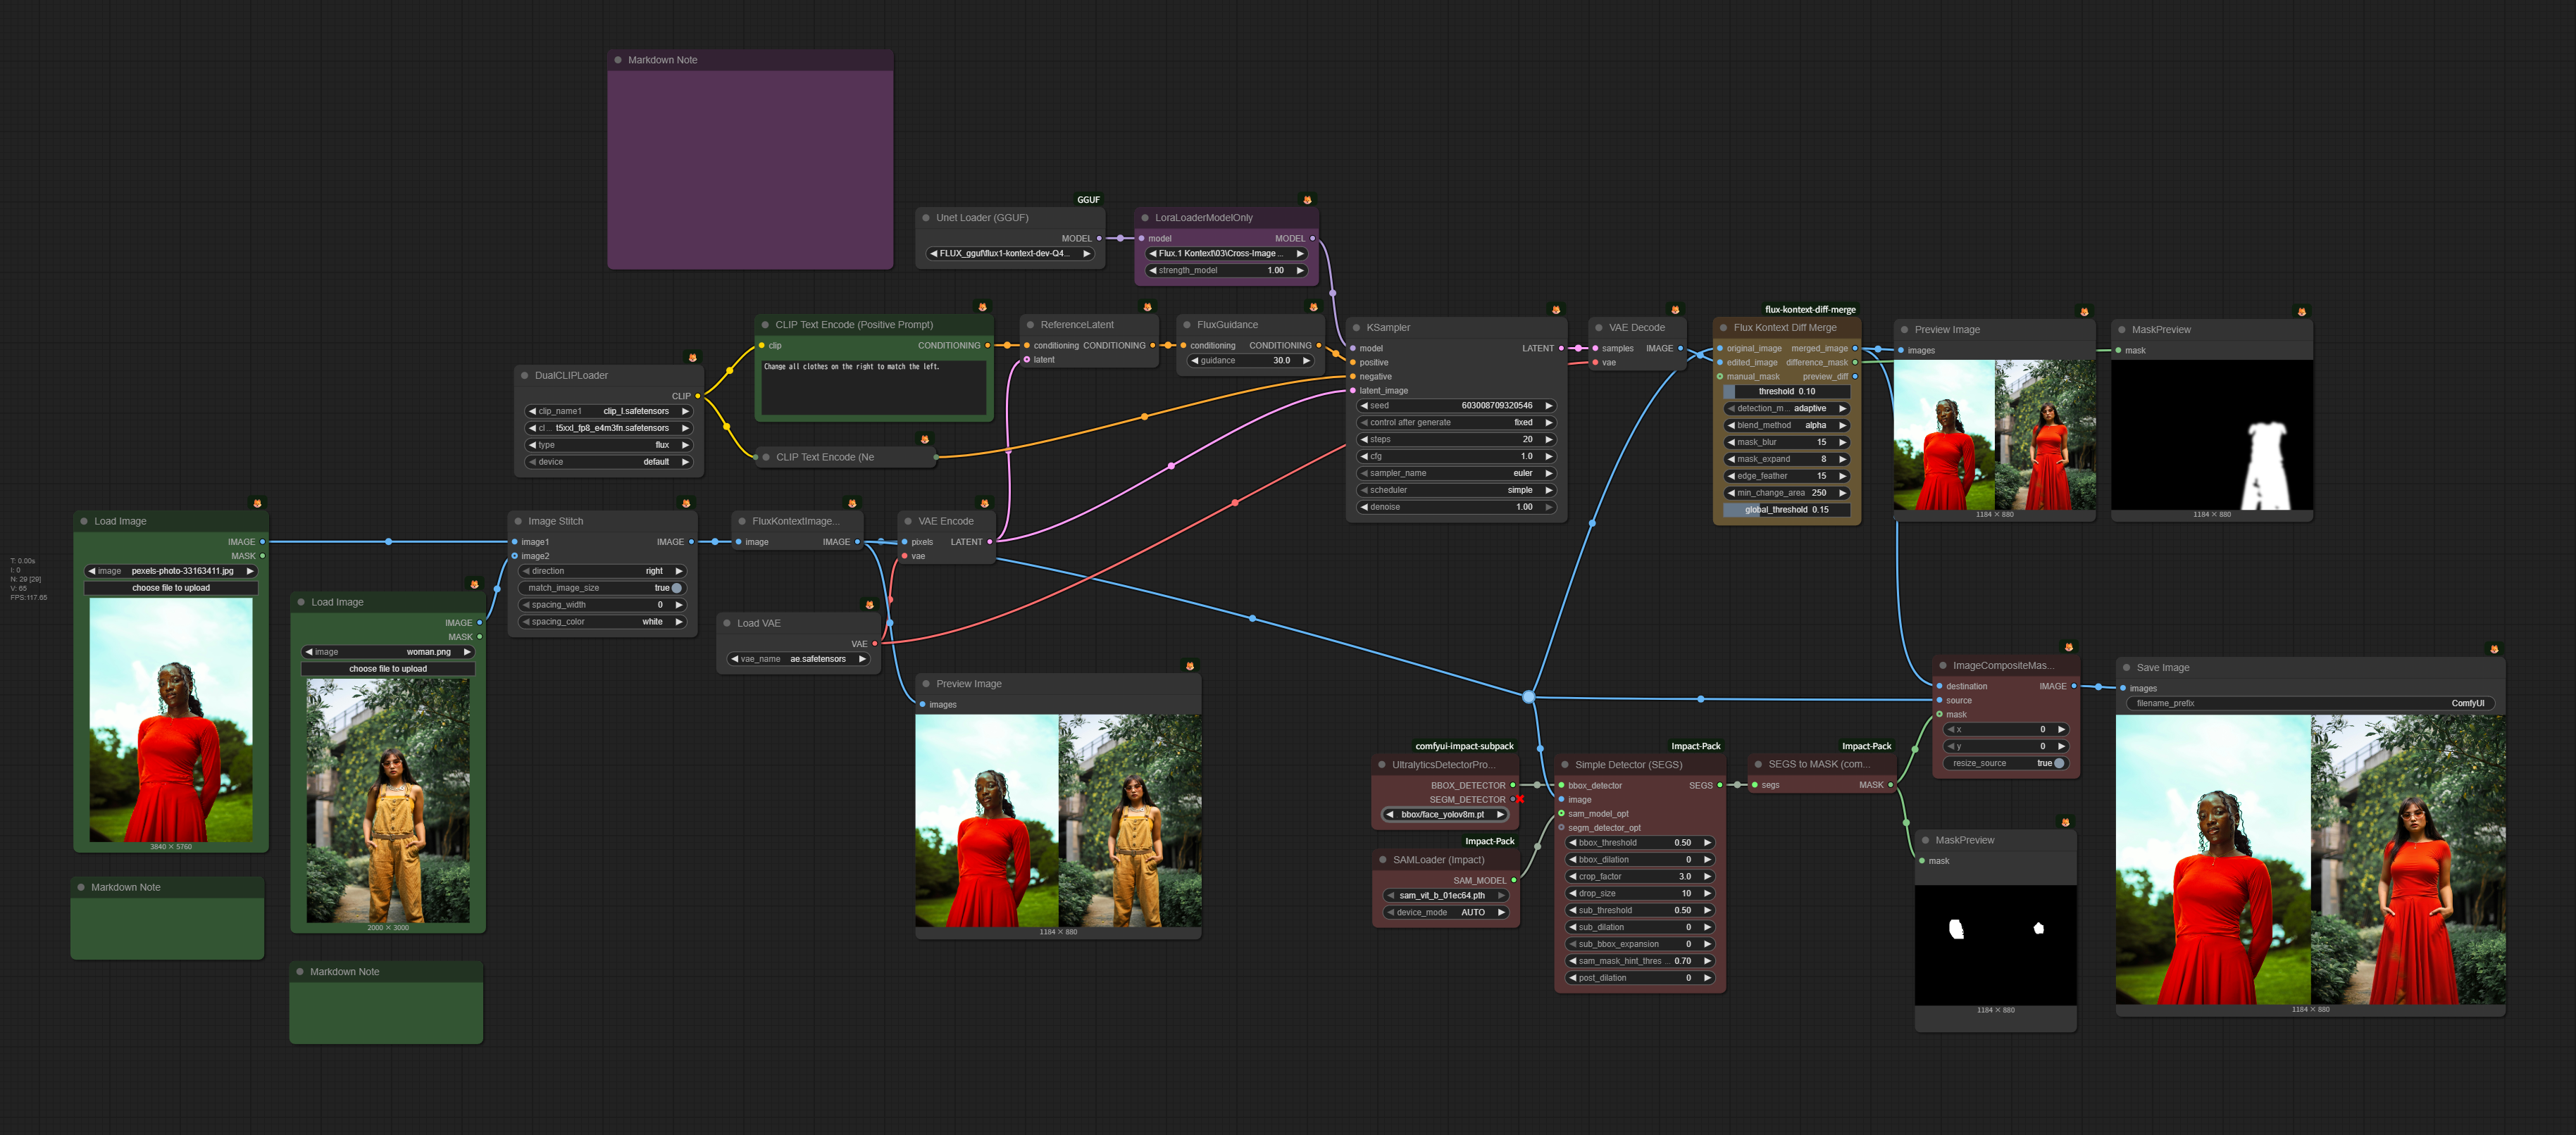Open the scheduler dropdown showing simple

pyautogui.click(x=1455, y=491)
